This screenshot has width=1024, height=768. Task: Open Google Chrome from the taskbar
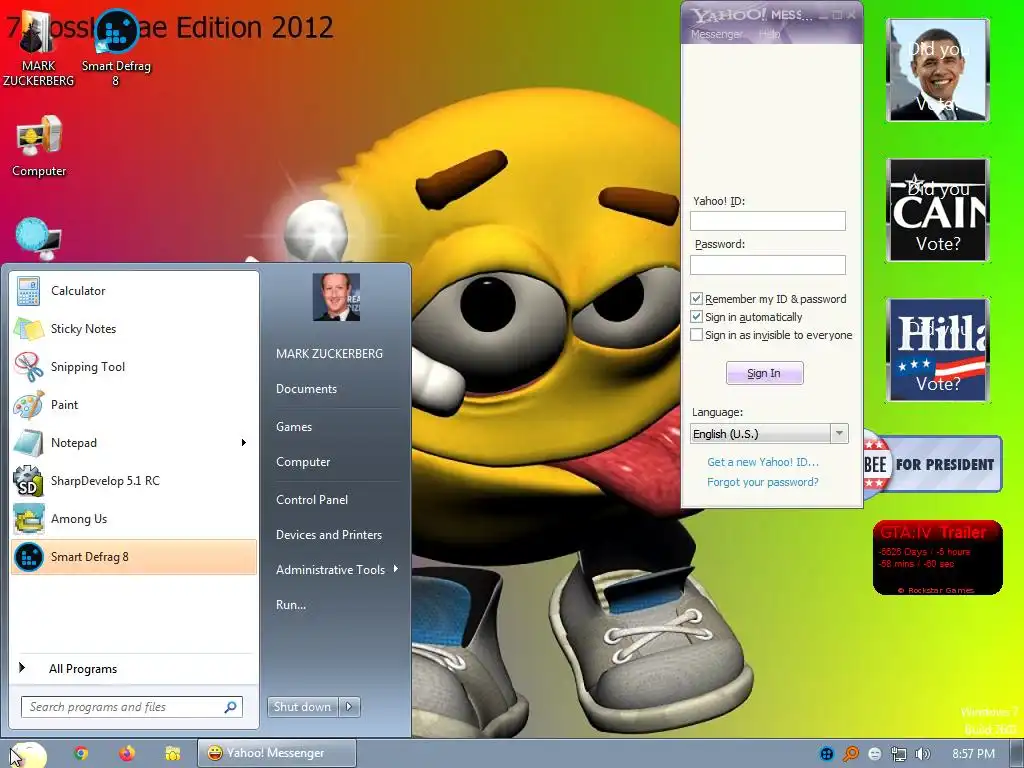click(81, 754)
